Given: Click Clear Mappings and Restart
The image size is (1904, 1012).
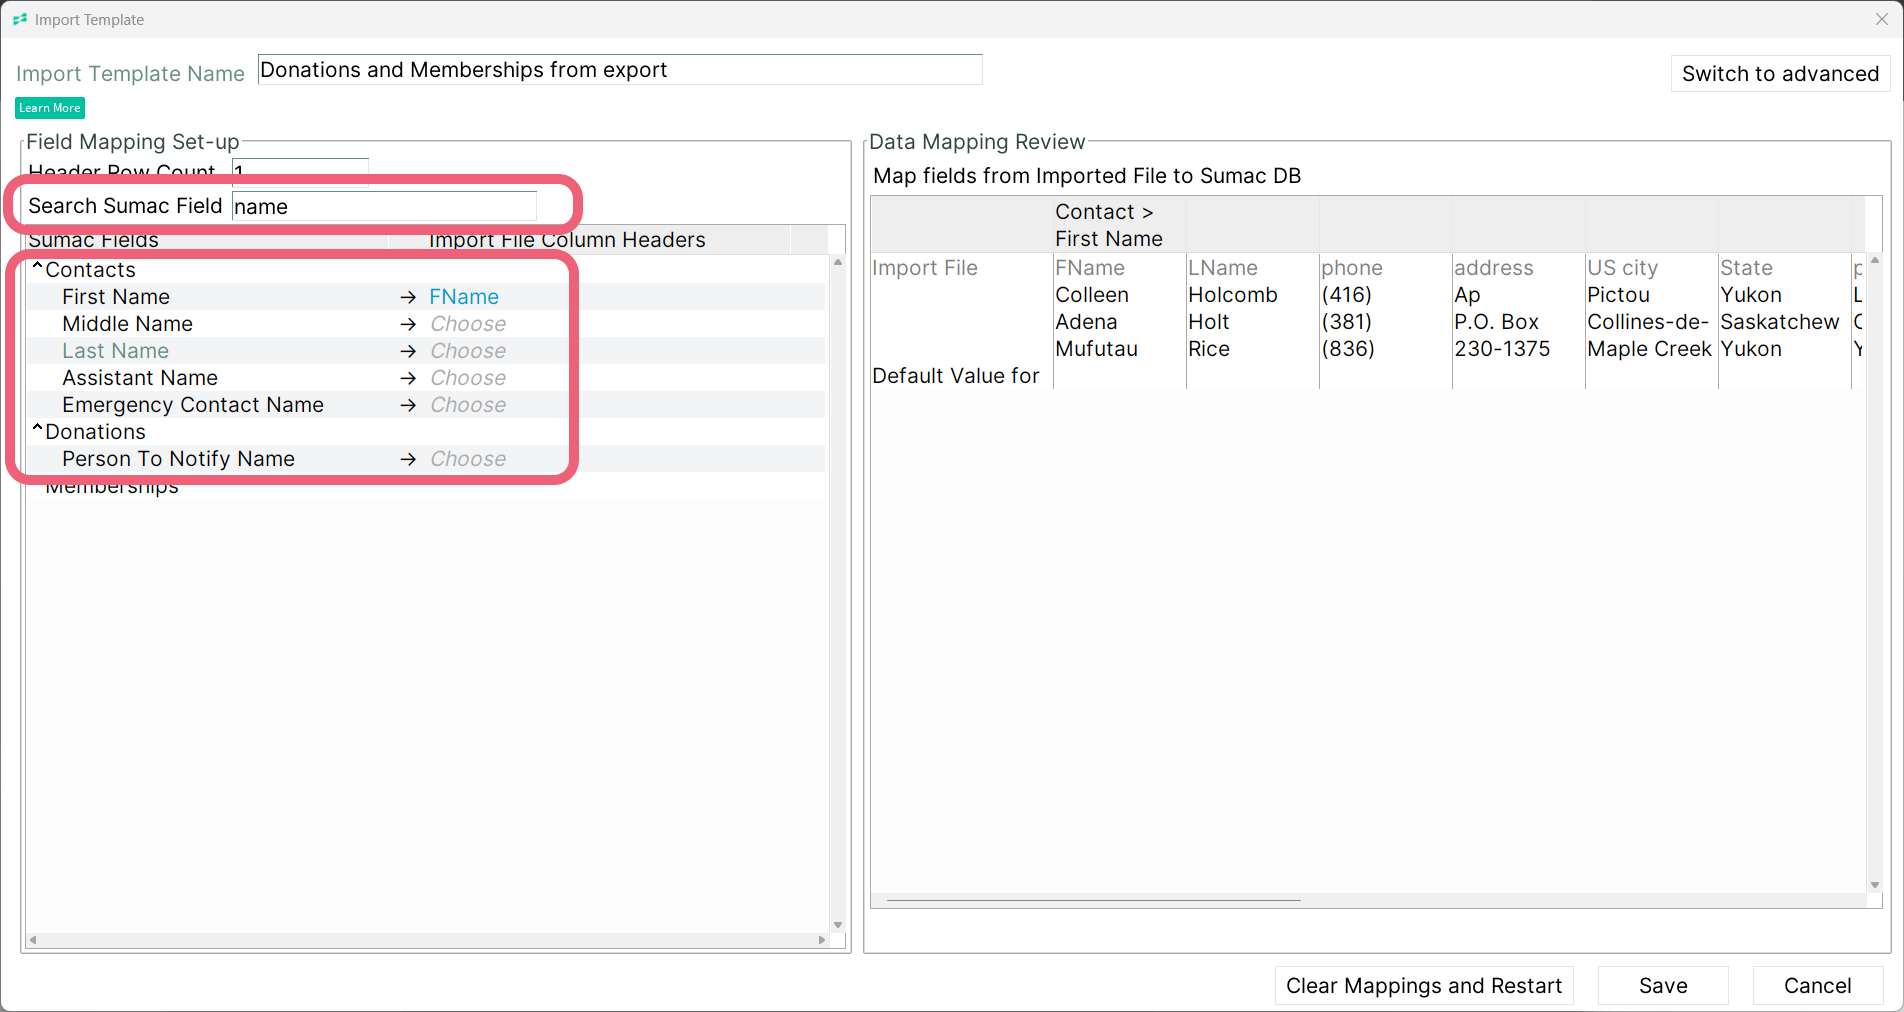Looking at the screenshot, I should [x=1424, y=986].
